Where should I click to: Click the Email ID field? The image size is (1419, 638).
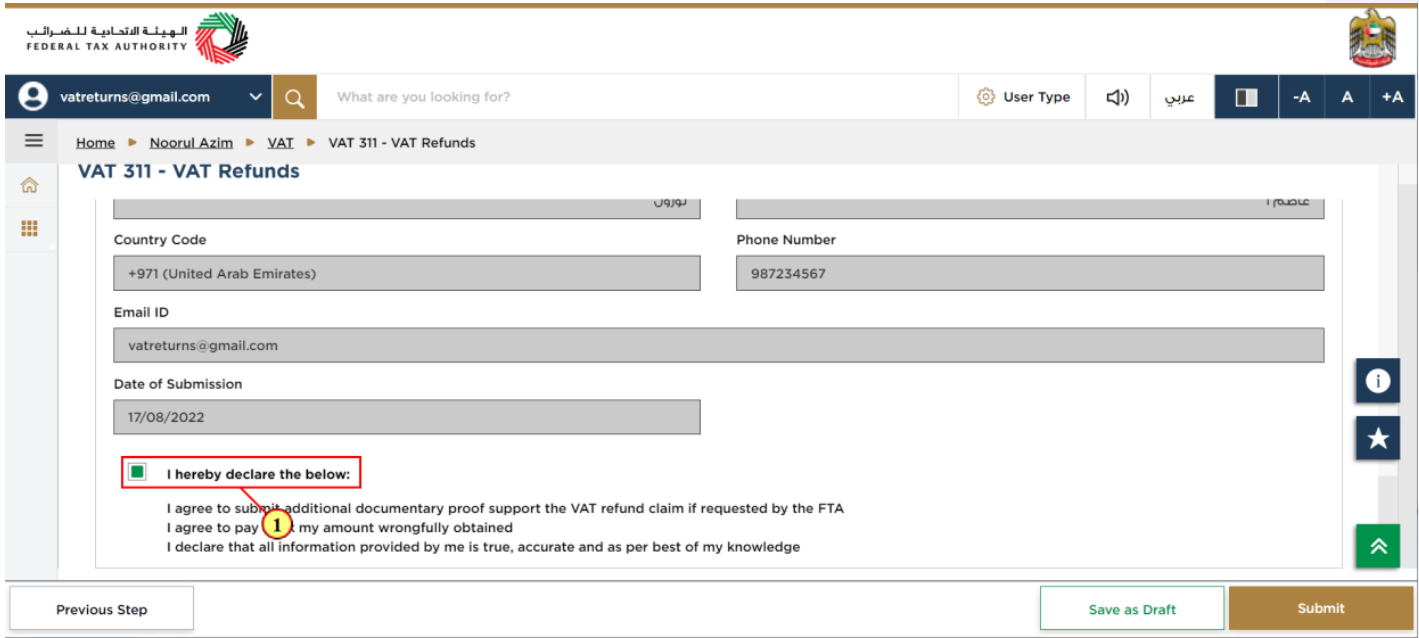[x=719, y=346]
